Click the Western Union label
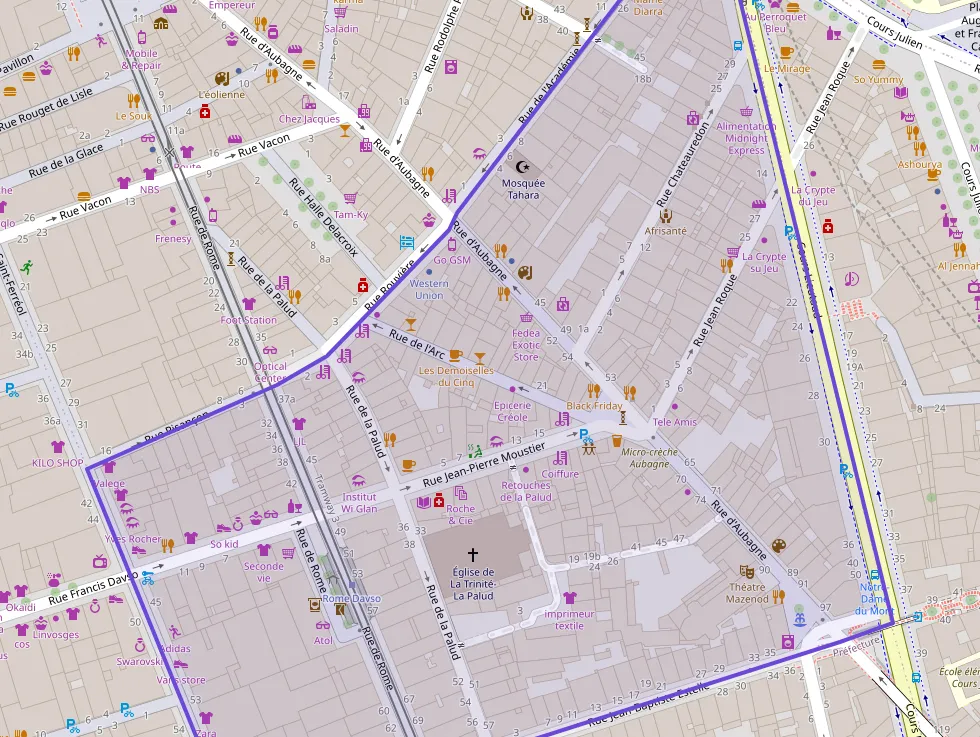The height and width of the screenshot is (737, 980). (x=429, y=289)
